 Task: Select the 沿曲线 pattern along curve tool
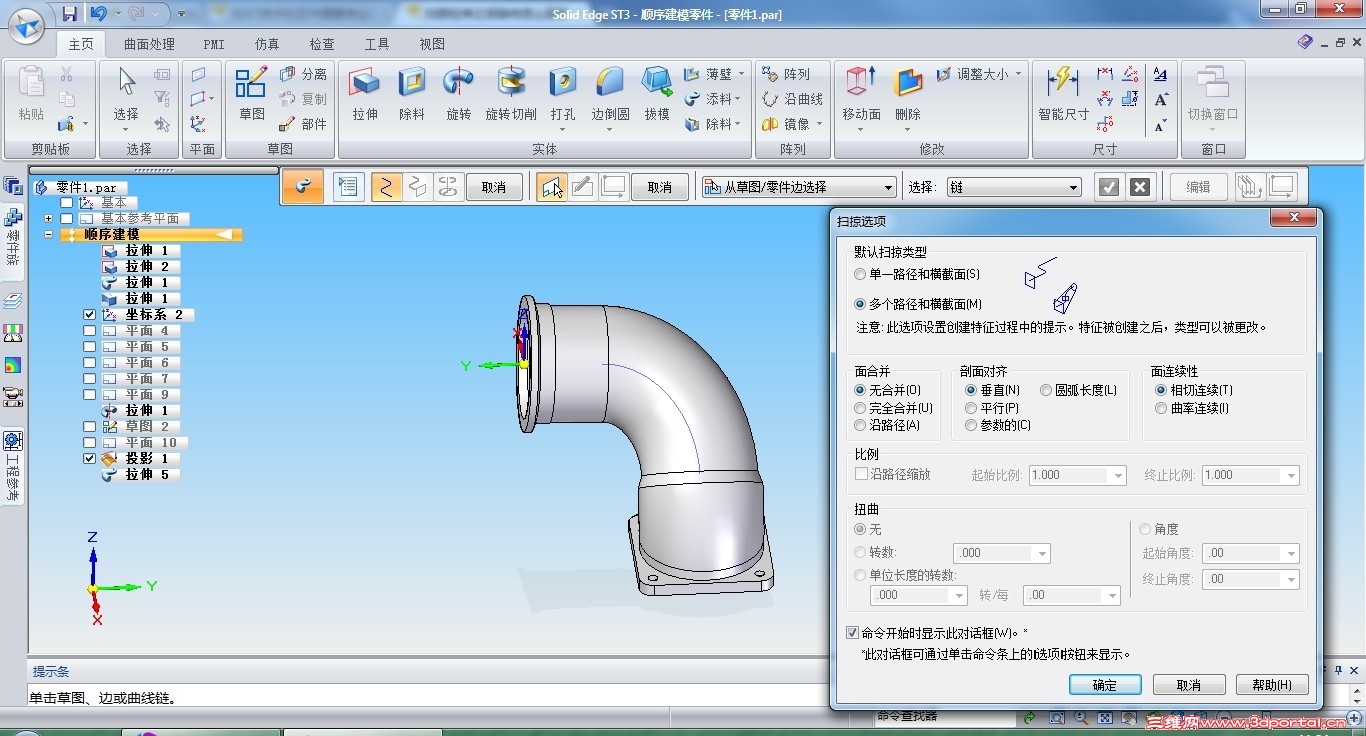[792, 99]
